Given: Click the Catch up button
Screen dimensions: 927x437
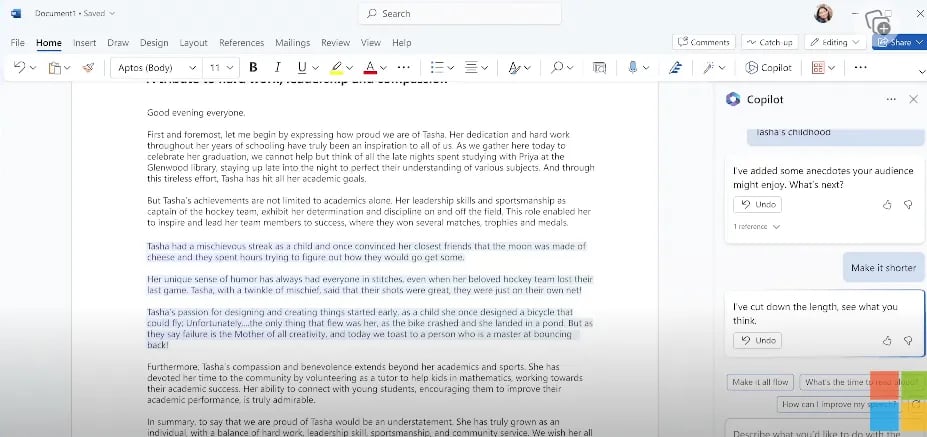Looking at the screenshot, I should click(x=770, y=42).
